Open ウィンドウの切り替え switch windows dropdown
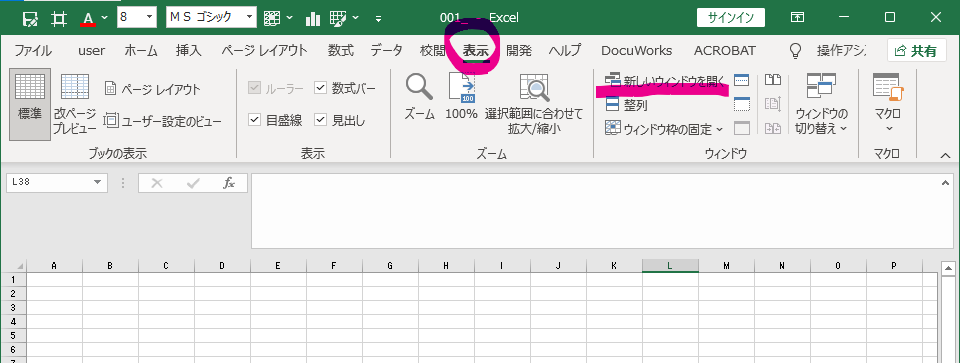 tap(822, 104)
